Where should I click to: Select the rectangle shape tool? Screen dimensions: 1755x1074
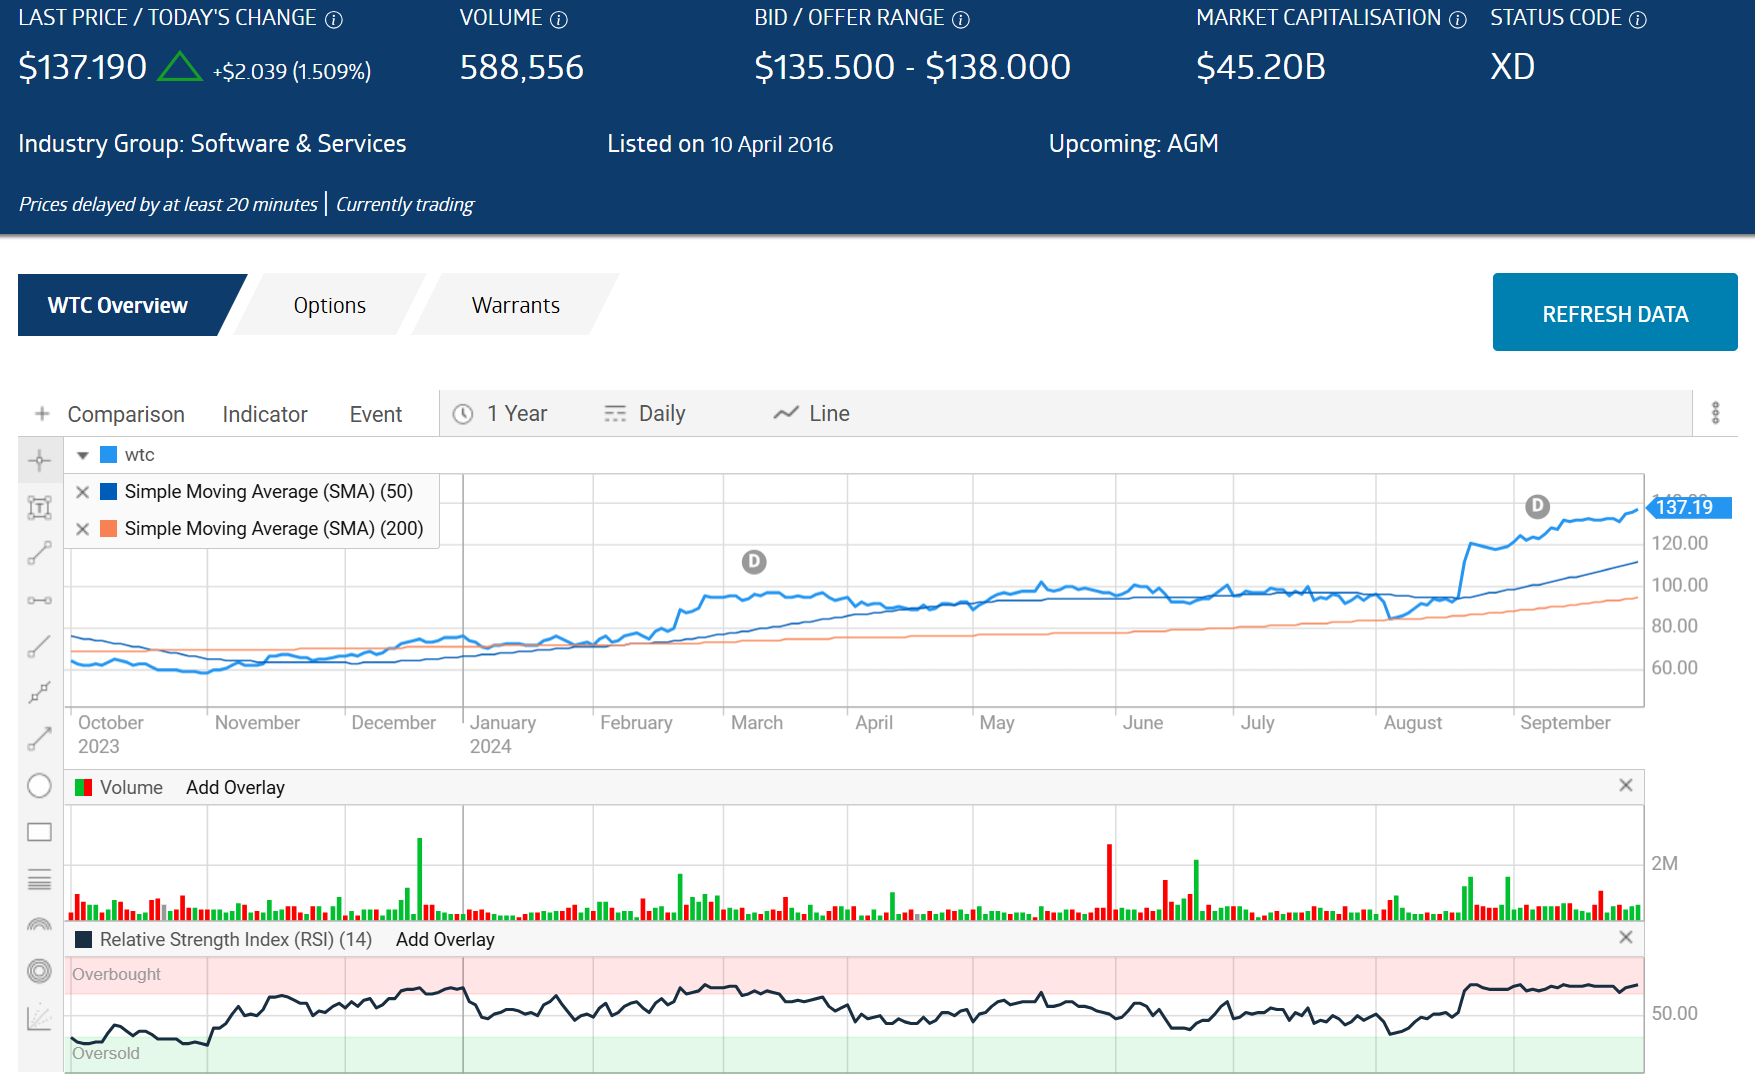[x=39, y=832]
